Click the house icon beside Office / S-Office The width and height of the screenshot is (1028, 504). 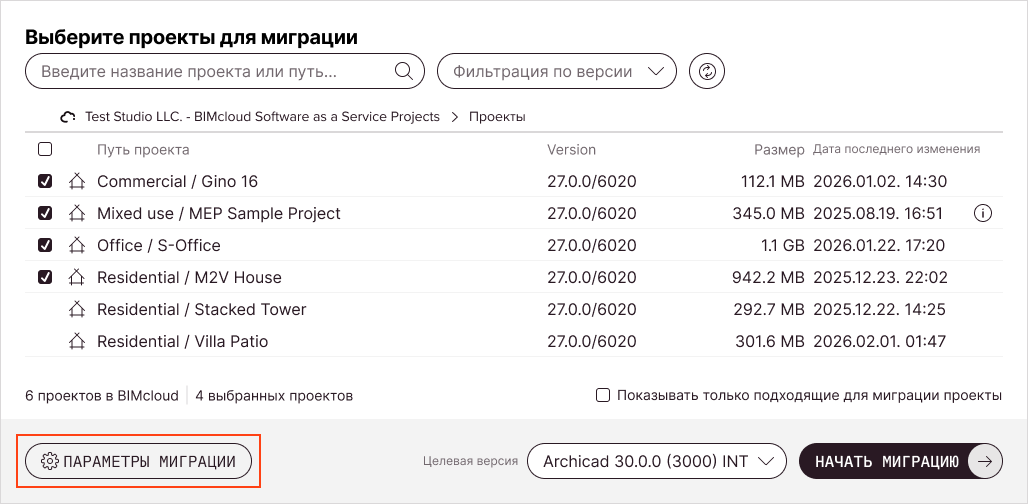(77, 245)
